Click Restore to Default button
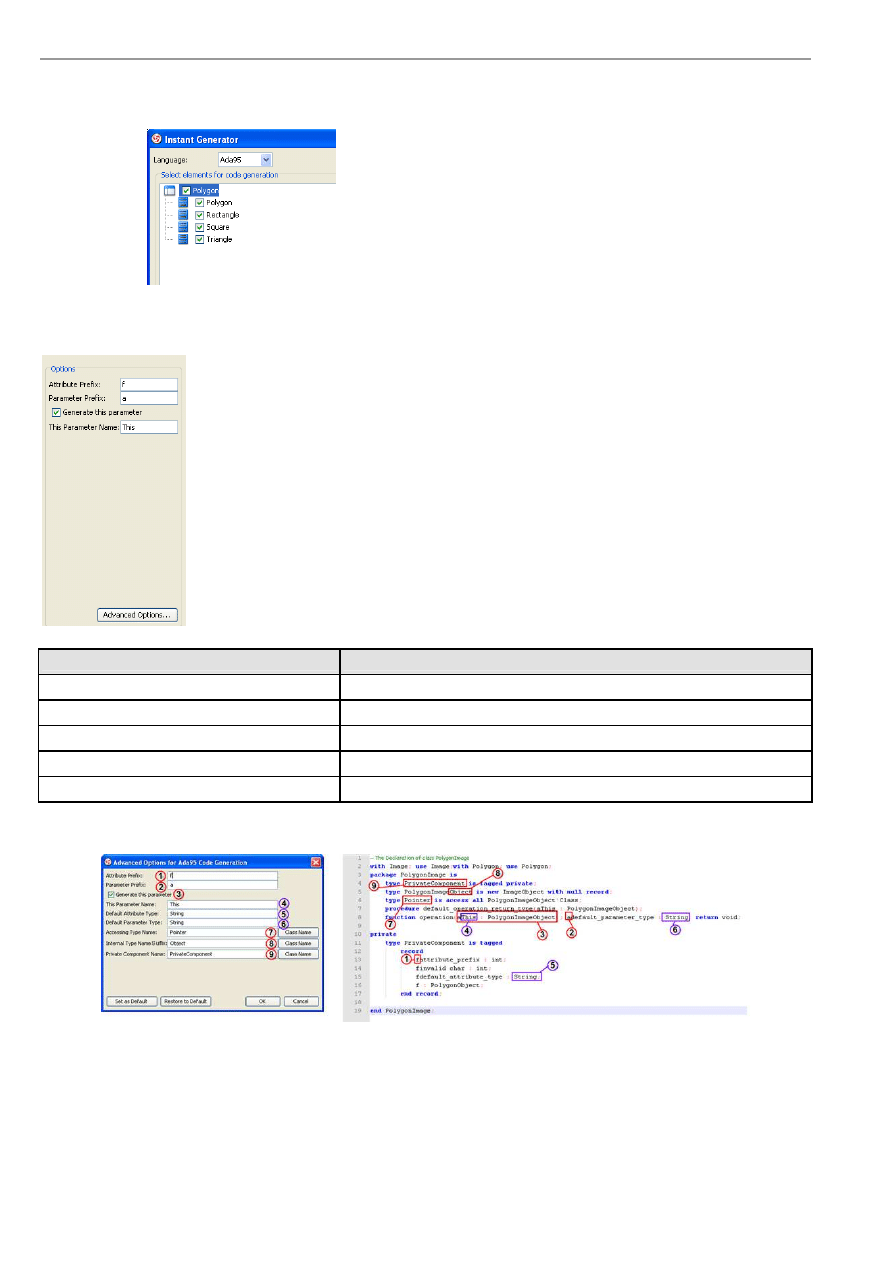This screenshot has height=1263, width=893. [186, 1001]
